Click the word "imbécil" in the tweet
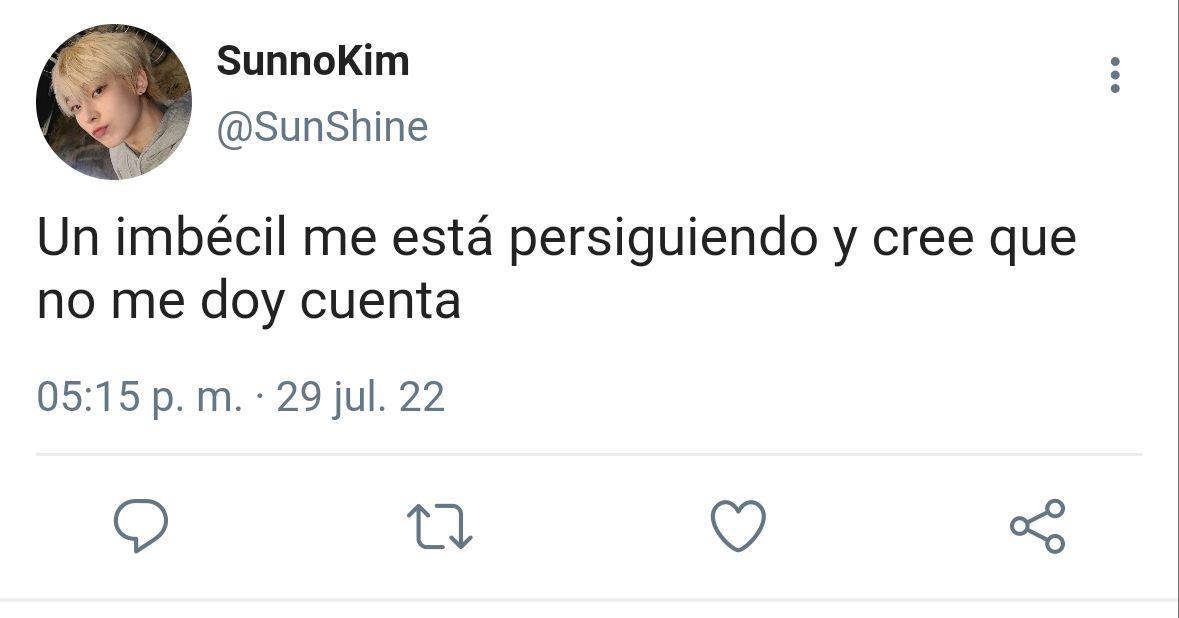Viewport: 1179px width, 618px height. coord(201,237)
